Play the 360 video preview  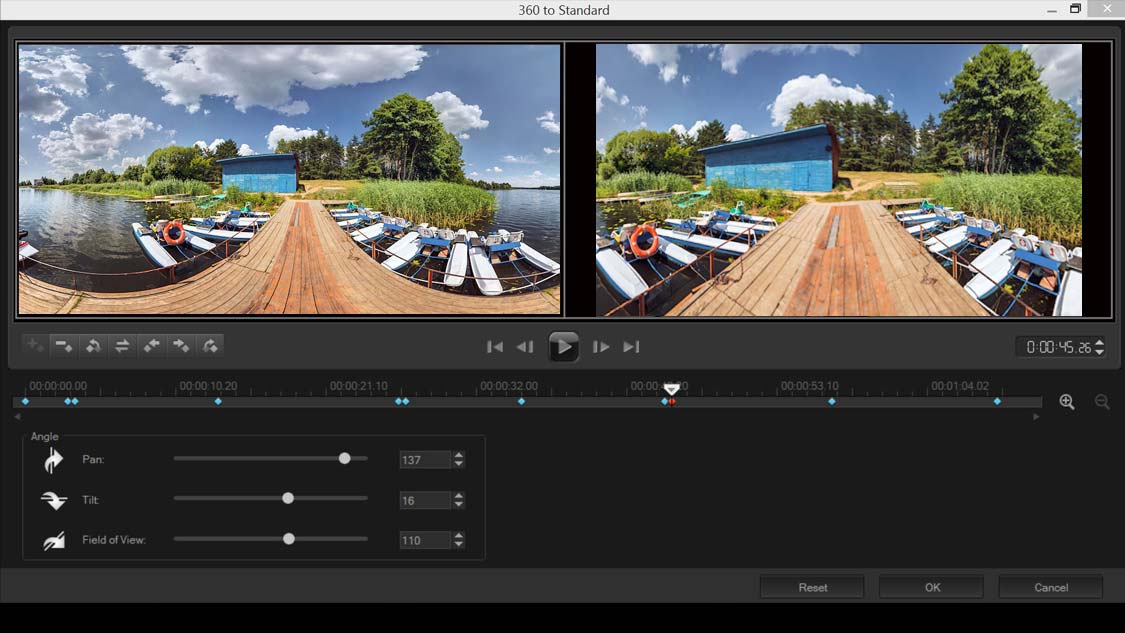tap(563, 347)
